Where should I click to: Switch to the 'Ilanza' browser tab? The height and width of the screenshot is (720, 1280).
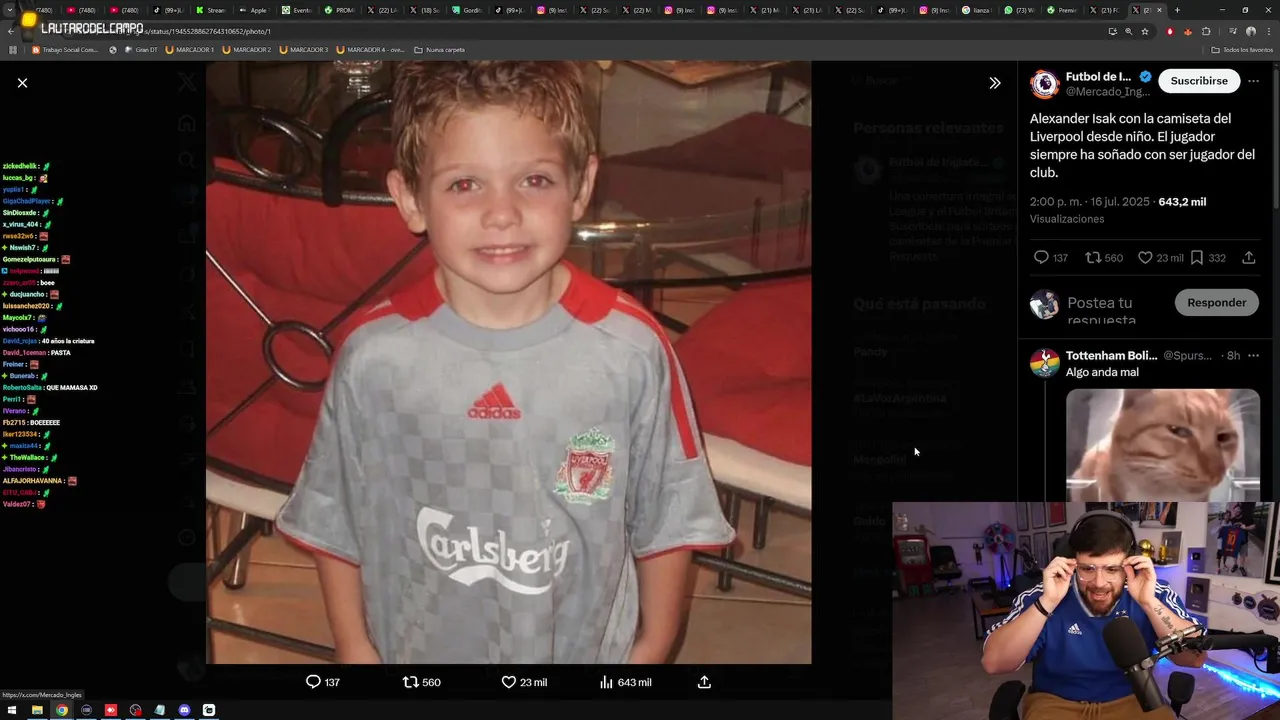[978, 10]
